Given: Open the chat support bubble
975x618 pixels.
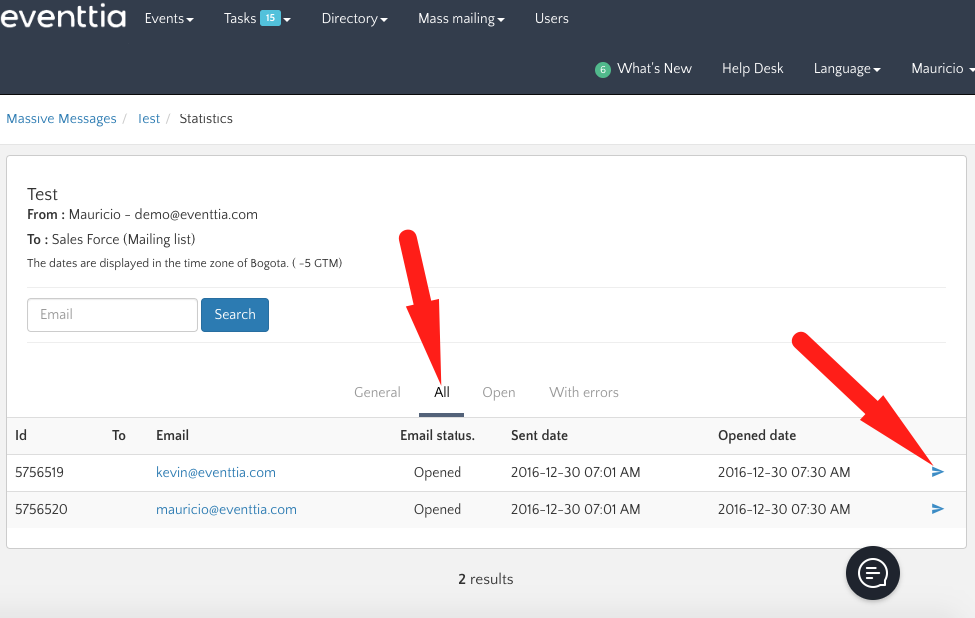Looking at the screenshot, I should (x=873, y=573).
